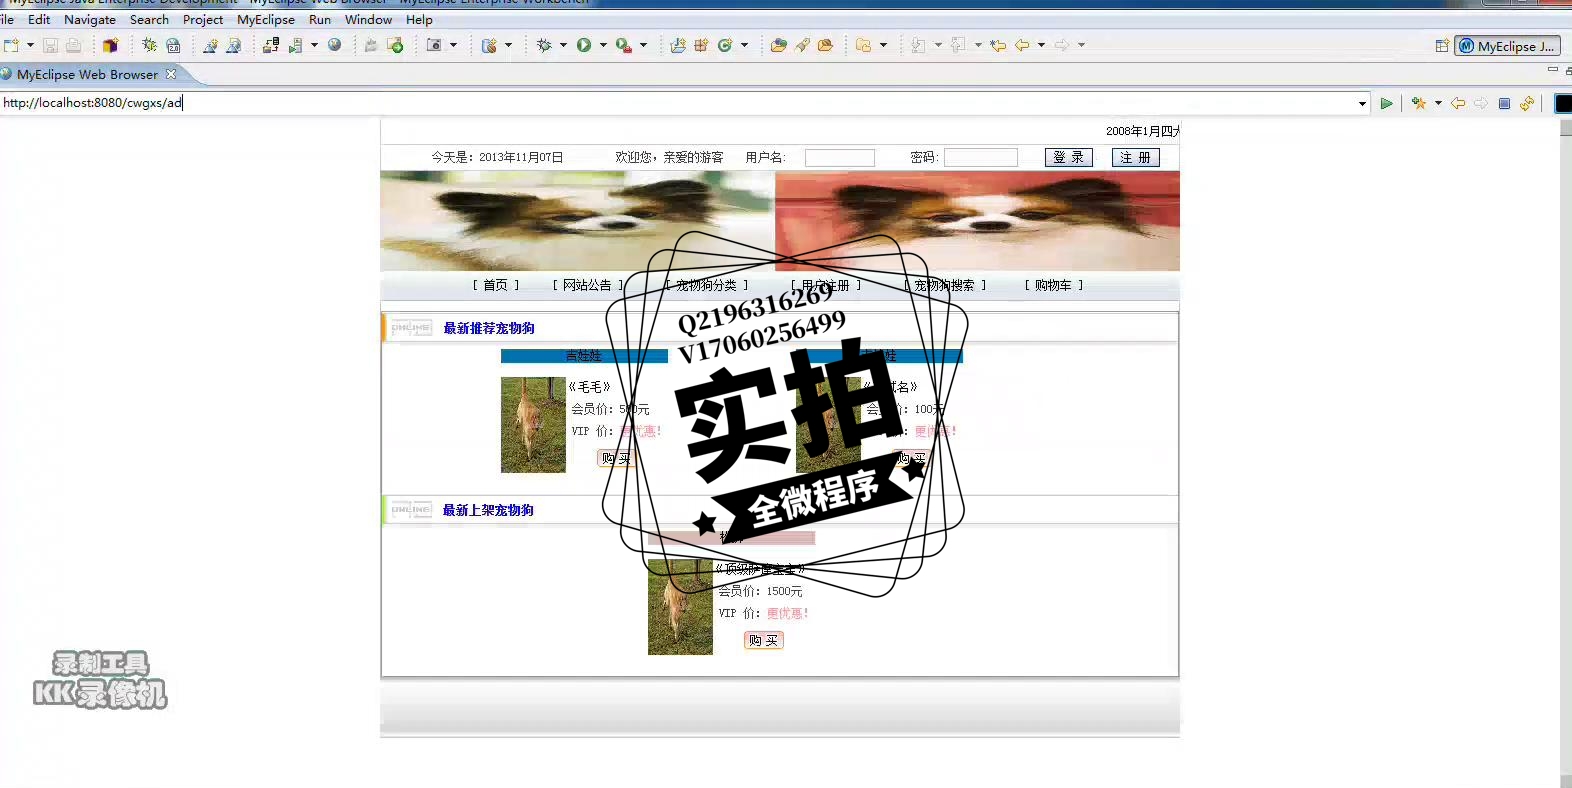Click the browser Back arrow
This screenshot has height=788, width=1572.
pos(1458,103)
